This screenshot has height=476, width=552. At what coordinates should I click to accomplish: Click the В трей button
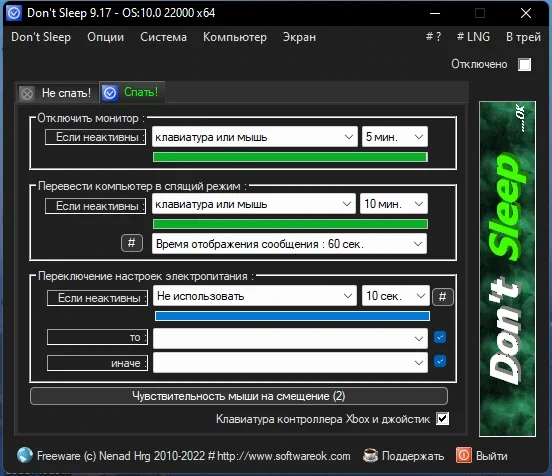(523, 37)
